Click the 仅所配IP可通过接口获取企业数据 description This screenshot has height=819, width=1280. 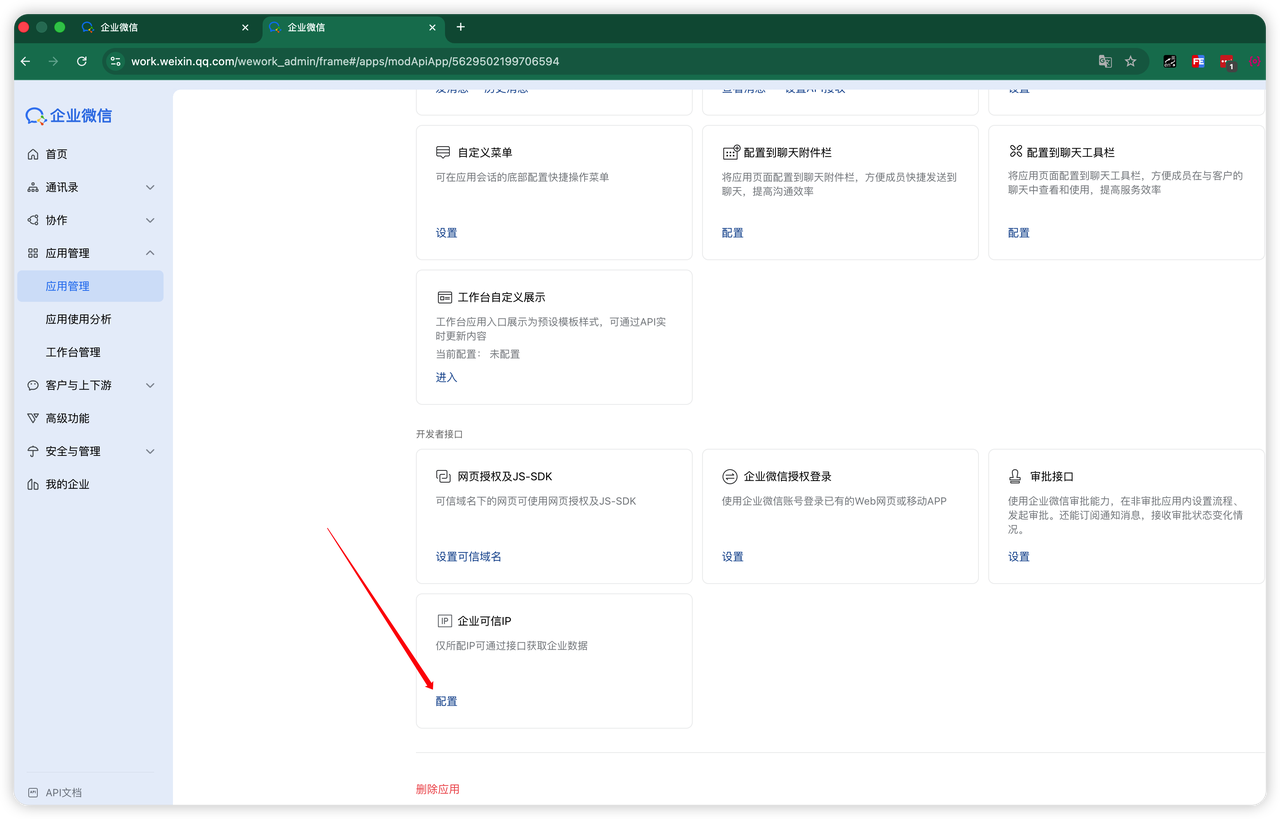(x=511, y=646)
